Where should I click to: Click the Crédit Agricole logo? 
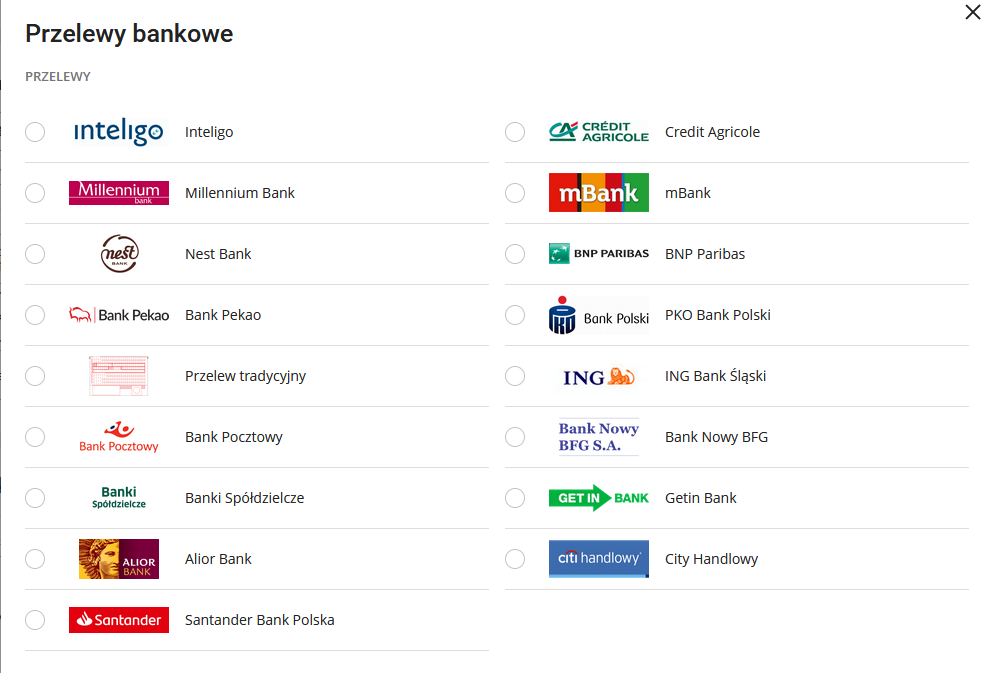click(x=598, y=131)
